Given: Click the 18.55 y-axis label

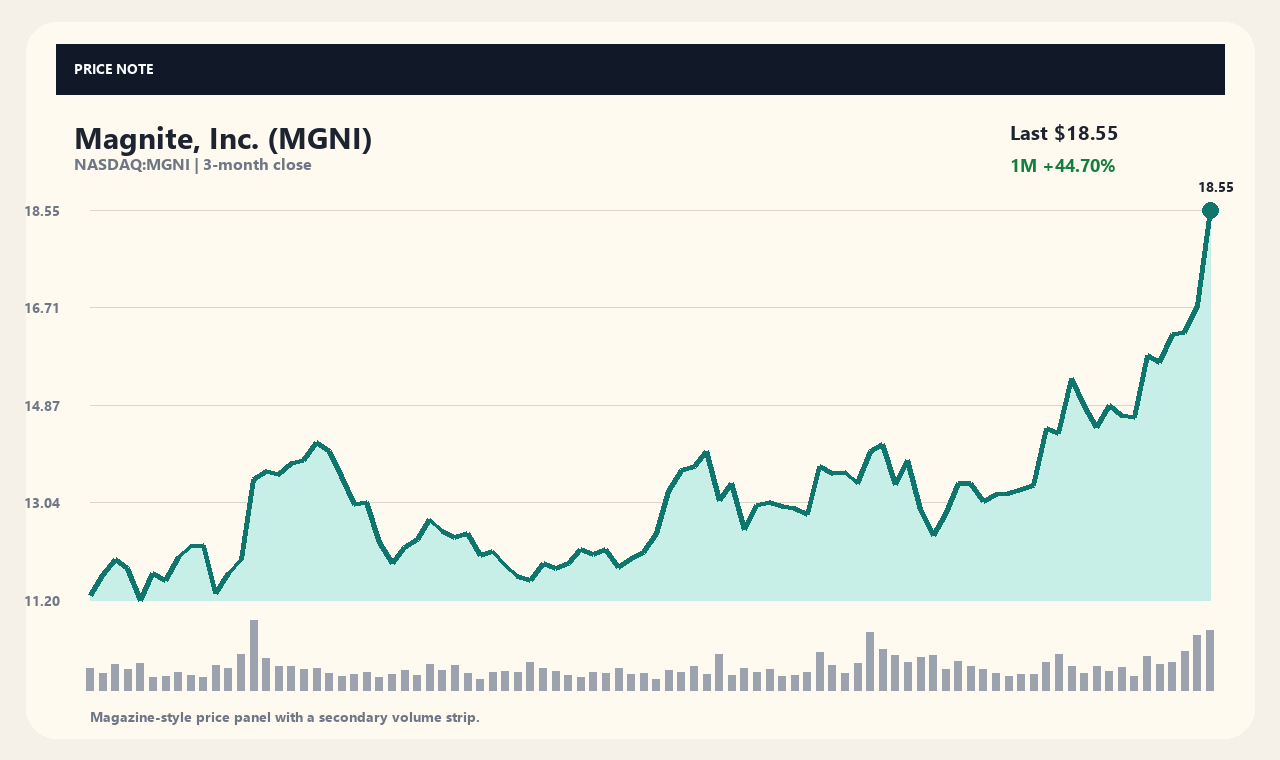Looking at the screenshot, I should click(x=42, y=211).
